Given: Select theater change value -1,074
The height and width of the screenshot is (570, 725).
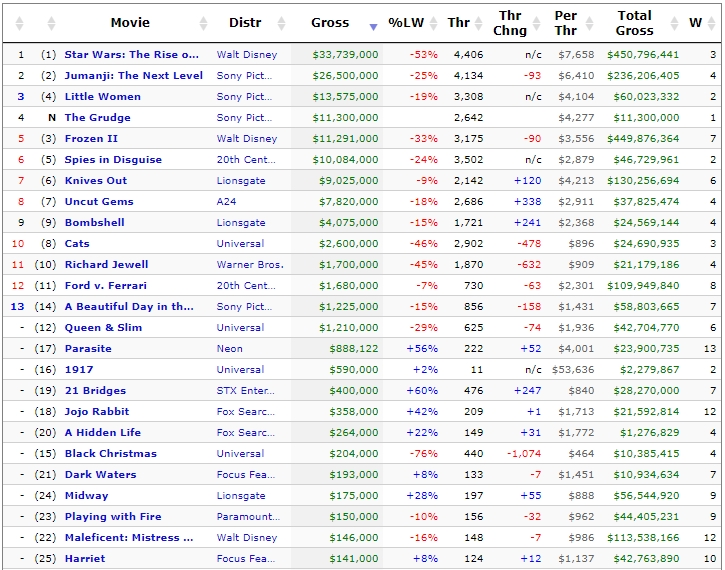Looking at the screenshot, I should (x=524, y=454).
